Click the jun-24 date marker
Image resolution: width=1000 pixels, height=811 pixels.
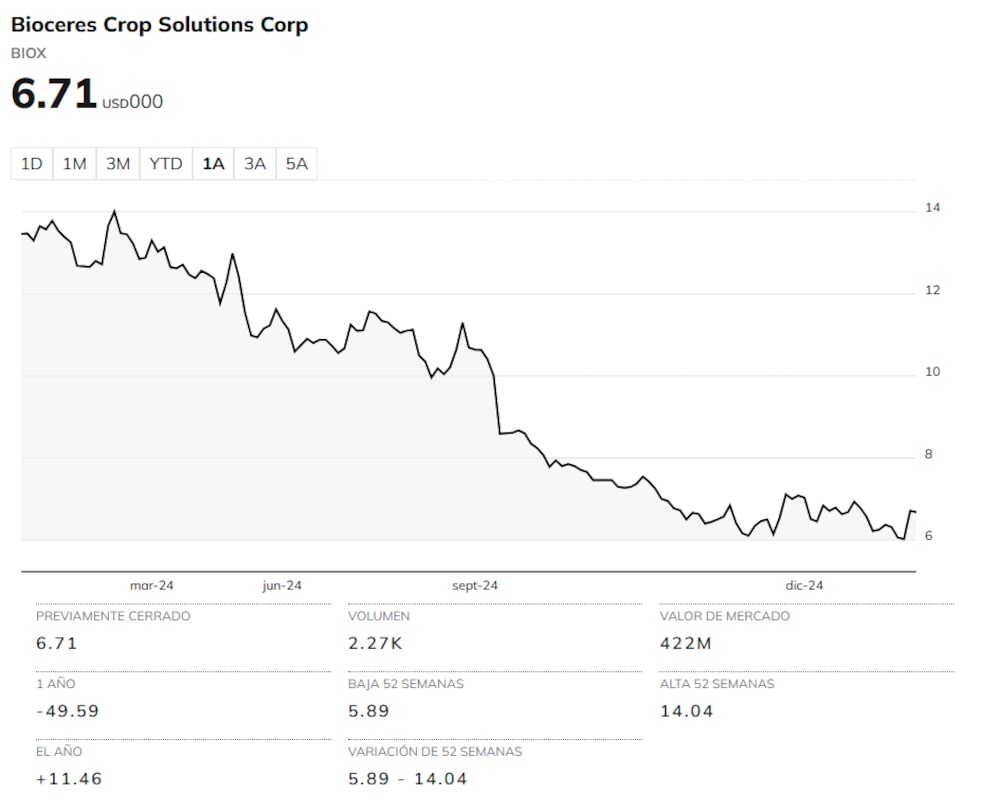tap(282, 586)
